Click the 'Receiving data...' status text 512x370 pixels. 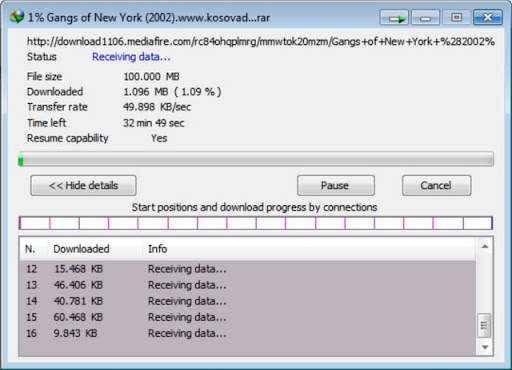coord(131,57)
